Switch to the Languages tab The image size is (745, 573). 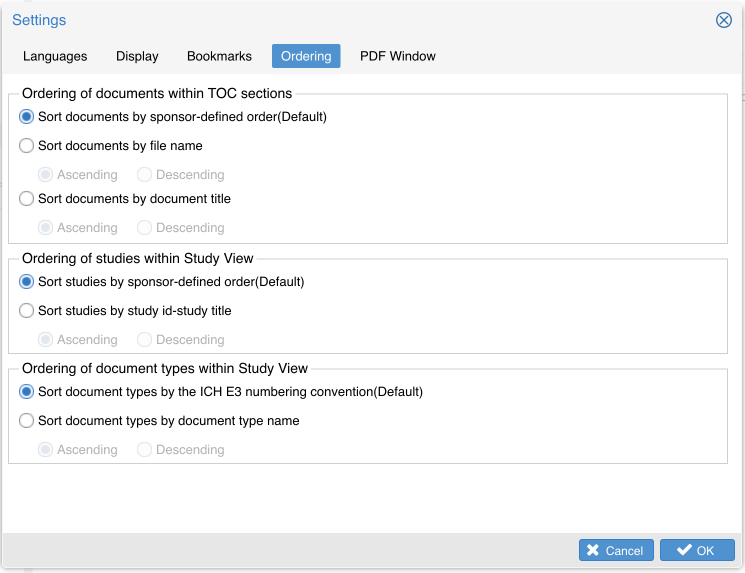point(55,56)
